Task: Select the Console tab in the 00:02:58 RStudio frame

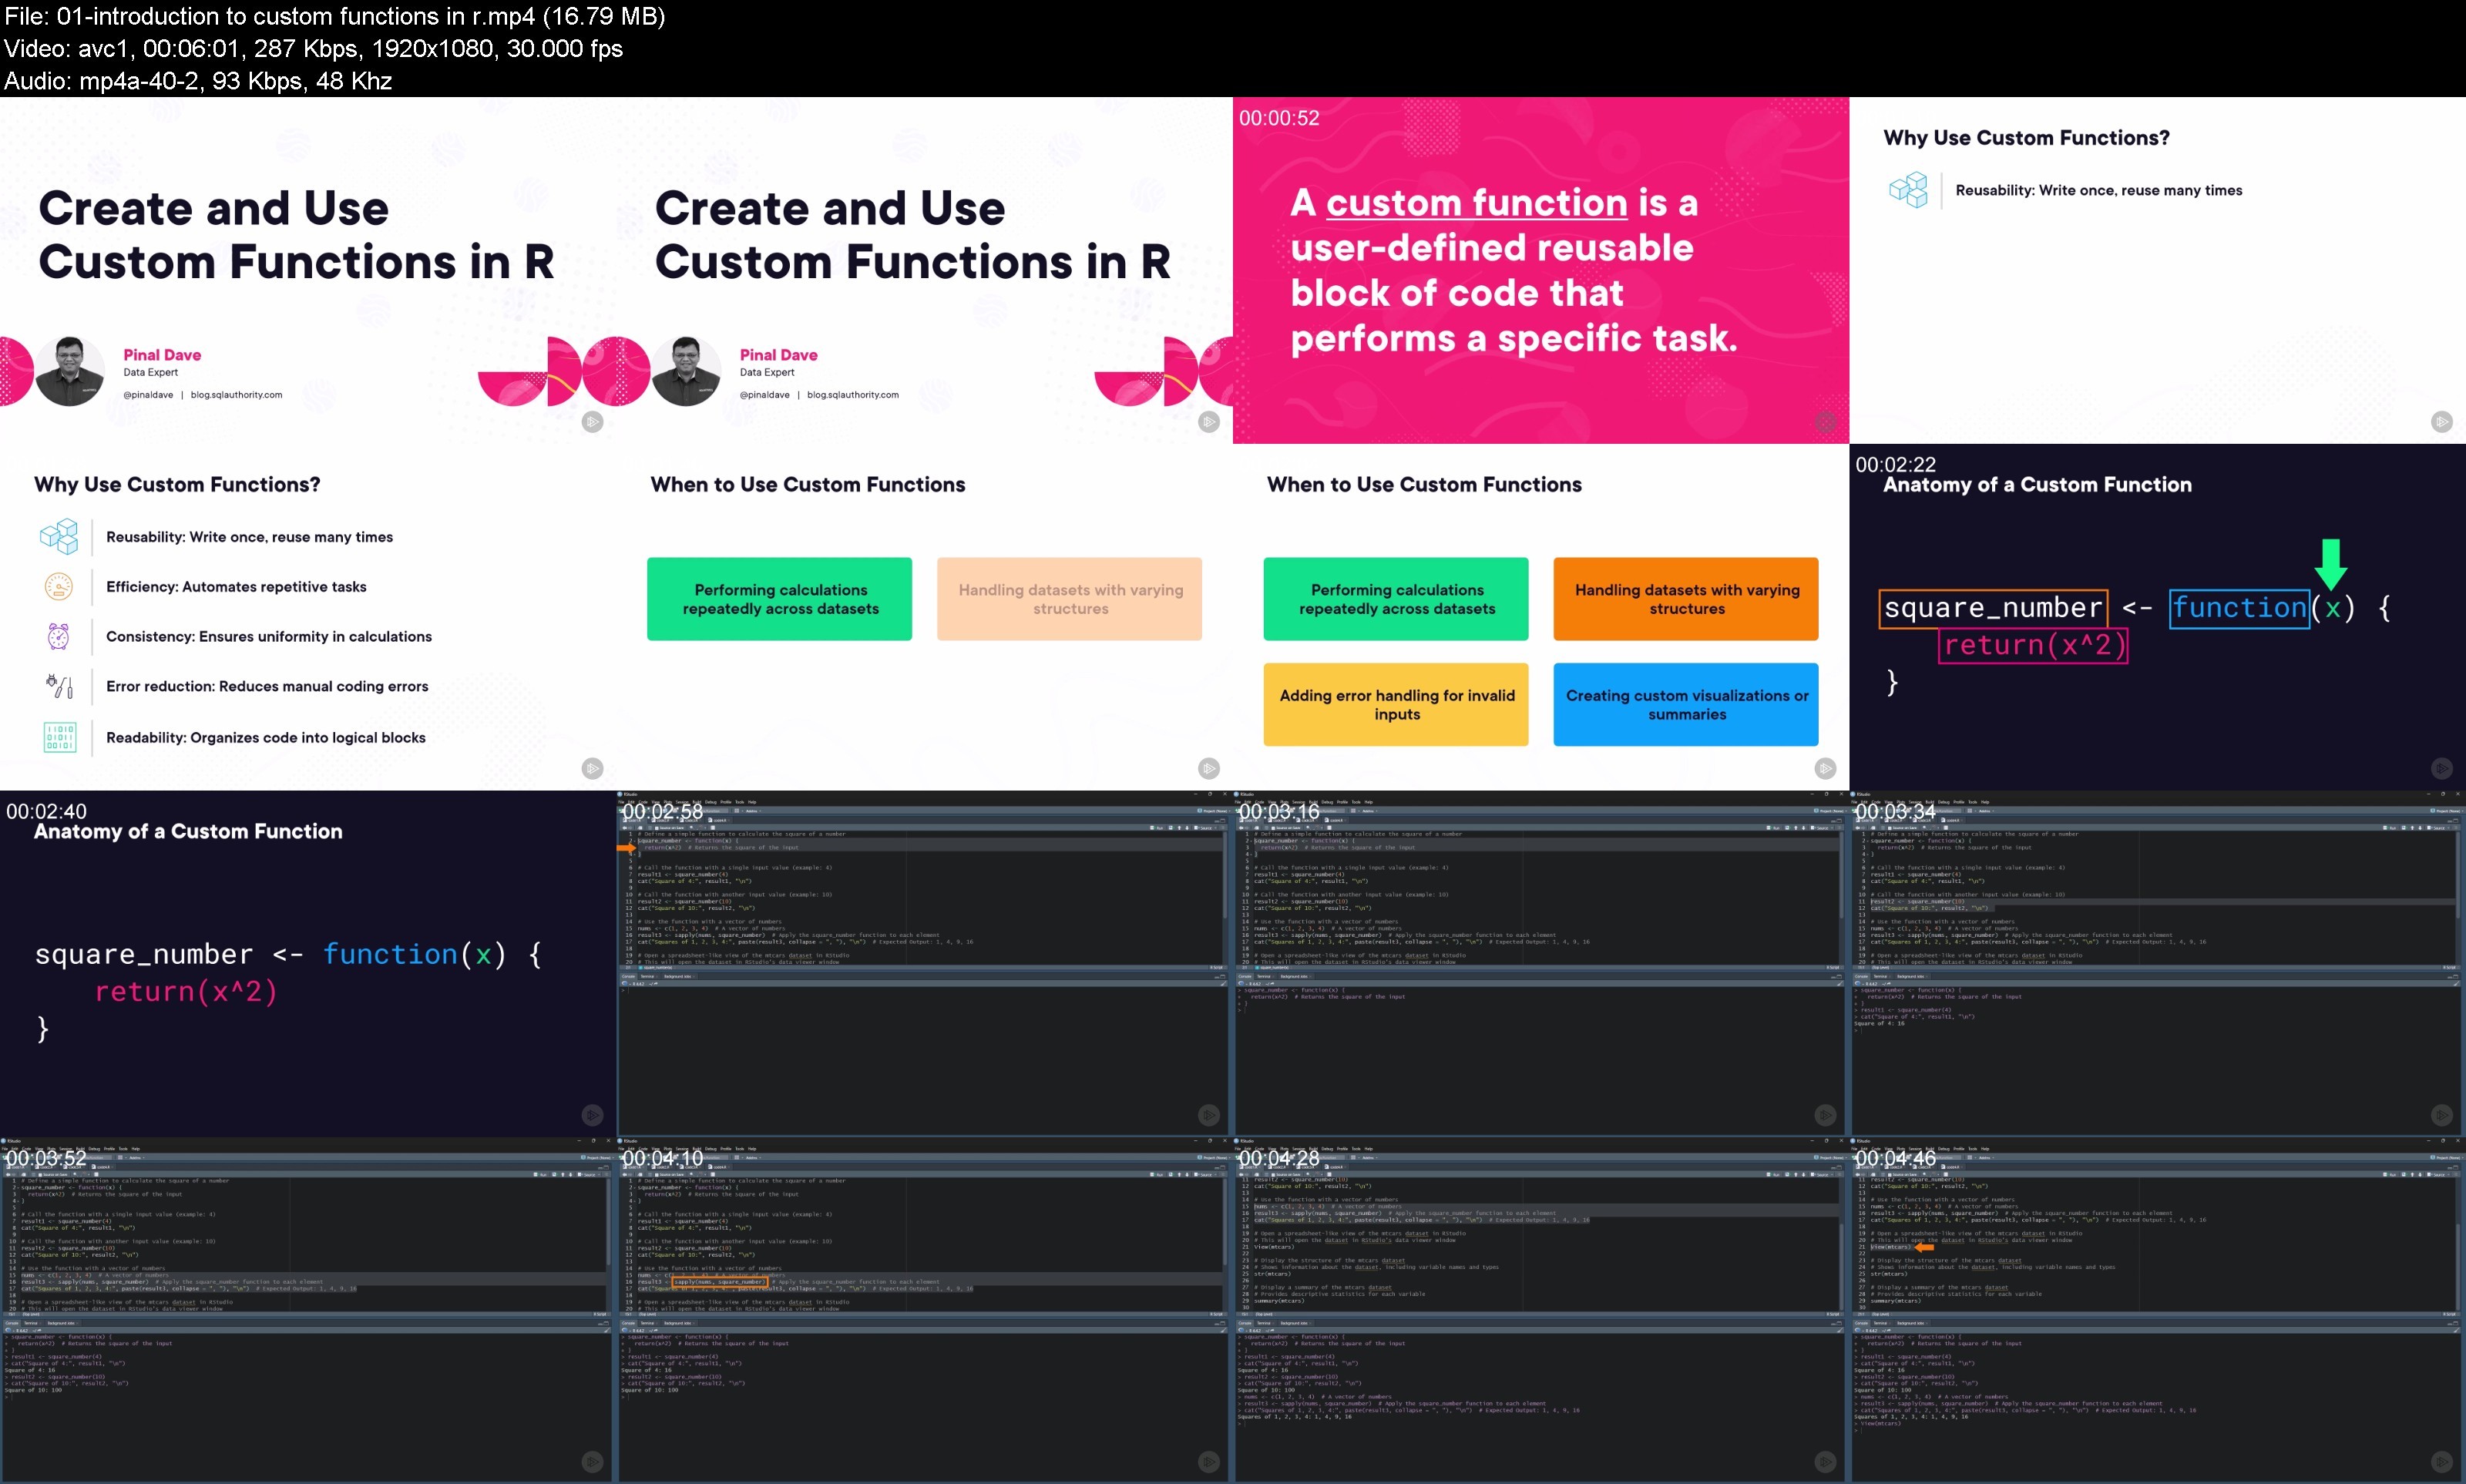Action: tap(629, 977)
